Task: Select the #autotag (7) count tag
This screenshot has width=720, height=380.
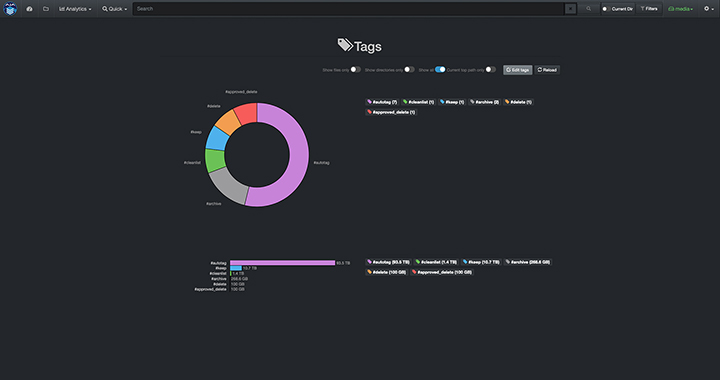Action: pyautogui.click(x=382, y=102)
